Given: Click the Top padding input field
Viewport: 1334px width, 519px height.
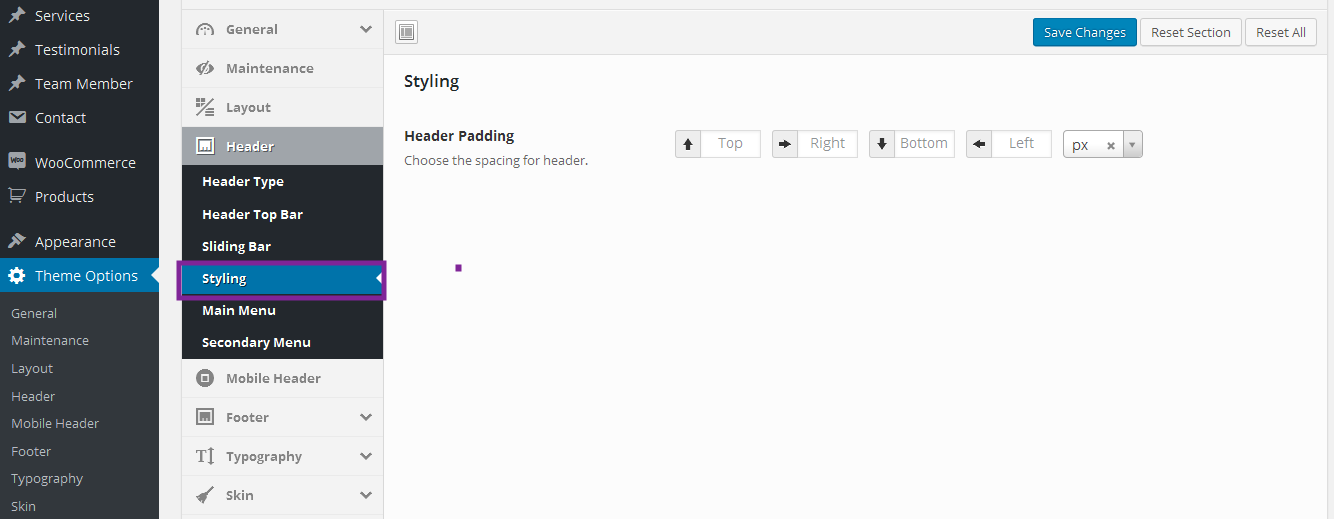Looking at the screenshot, I should coord(730,144).
